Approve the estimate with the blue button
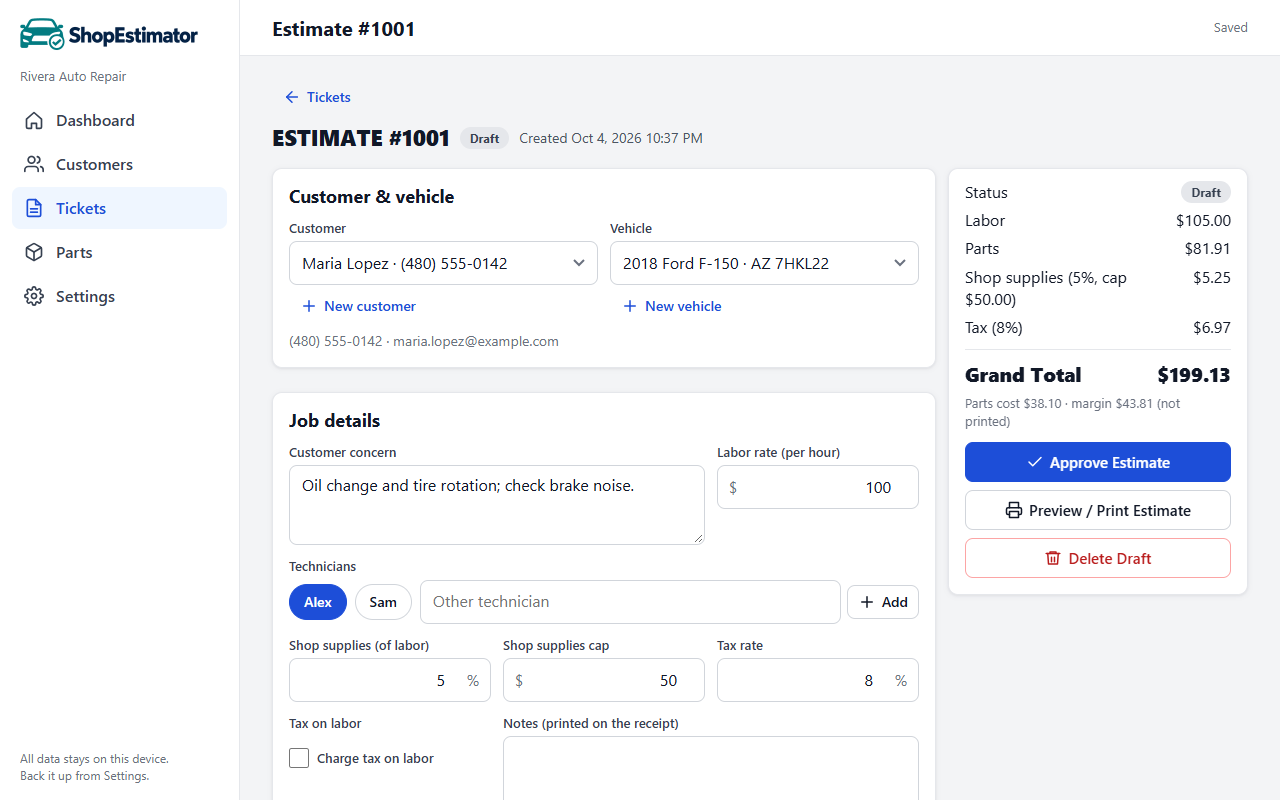This screenshot has height=800, width=1280. point(1098,462)
